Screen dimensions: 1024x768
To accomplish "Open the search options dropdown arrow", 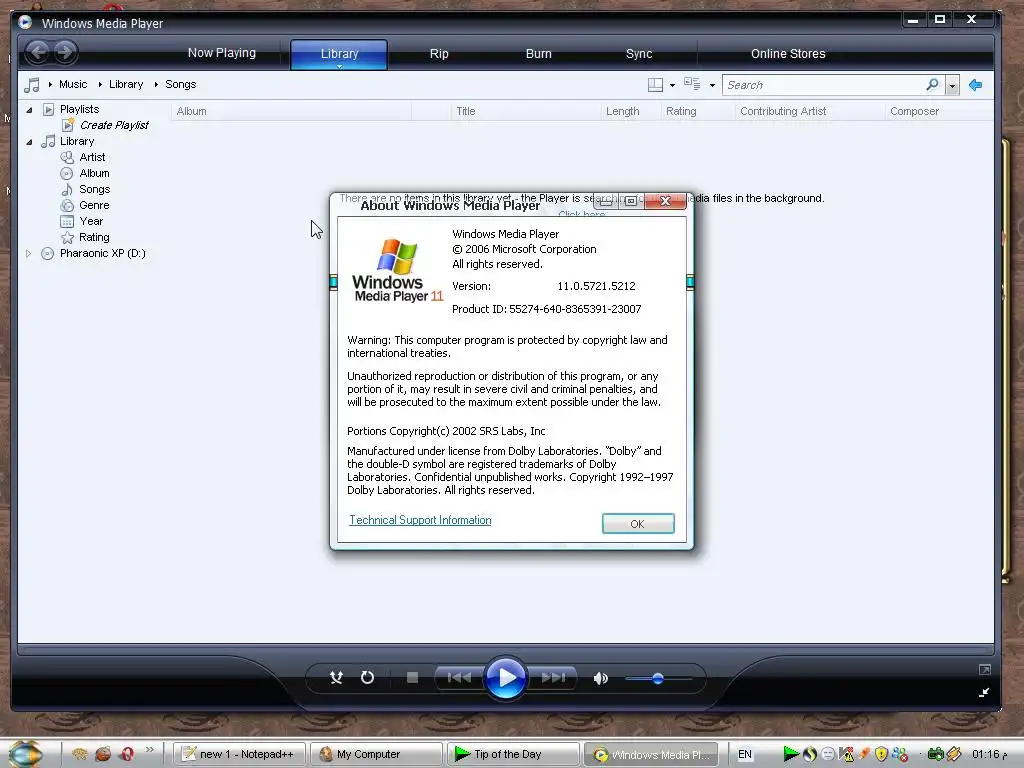I will point(952,86).
